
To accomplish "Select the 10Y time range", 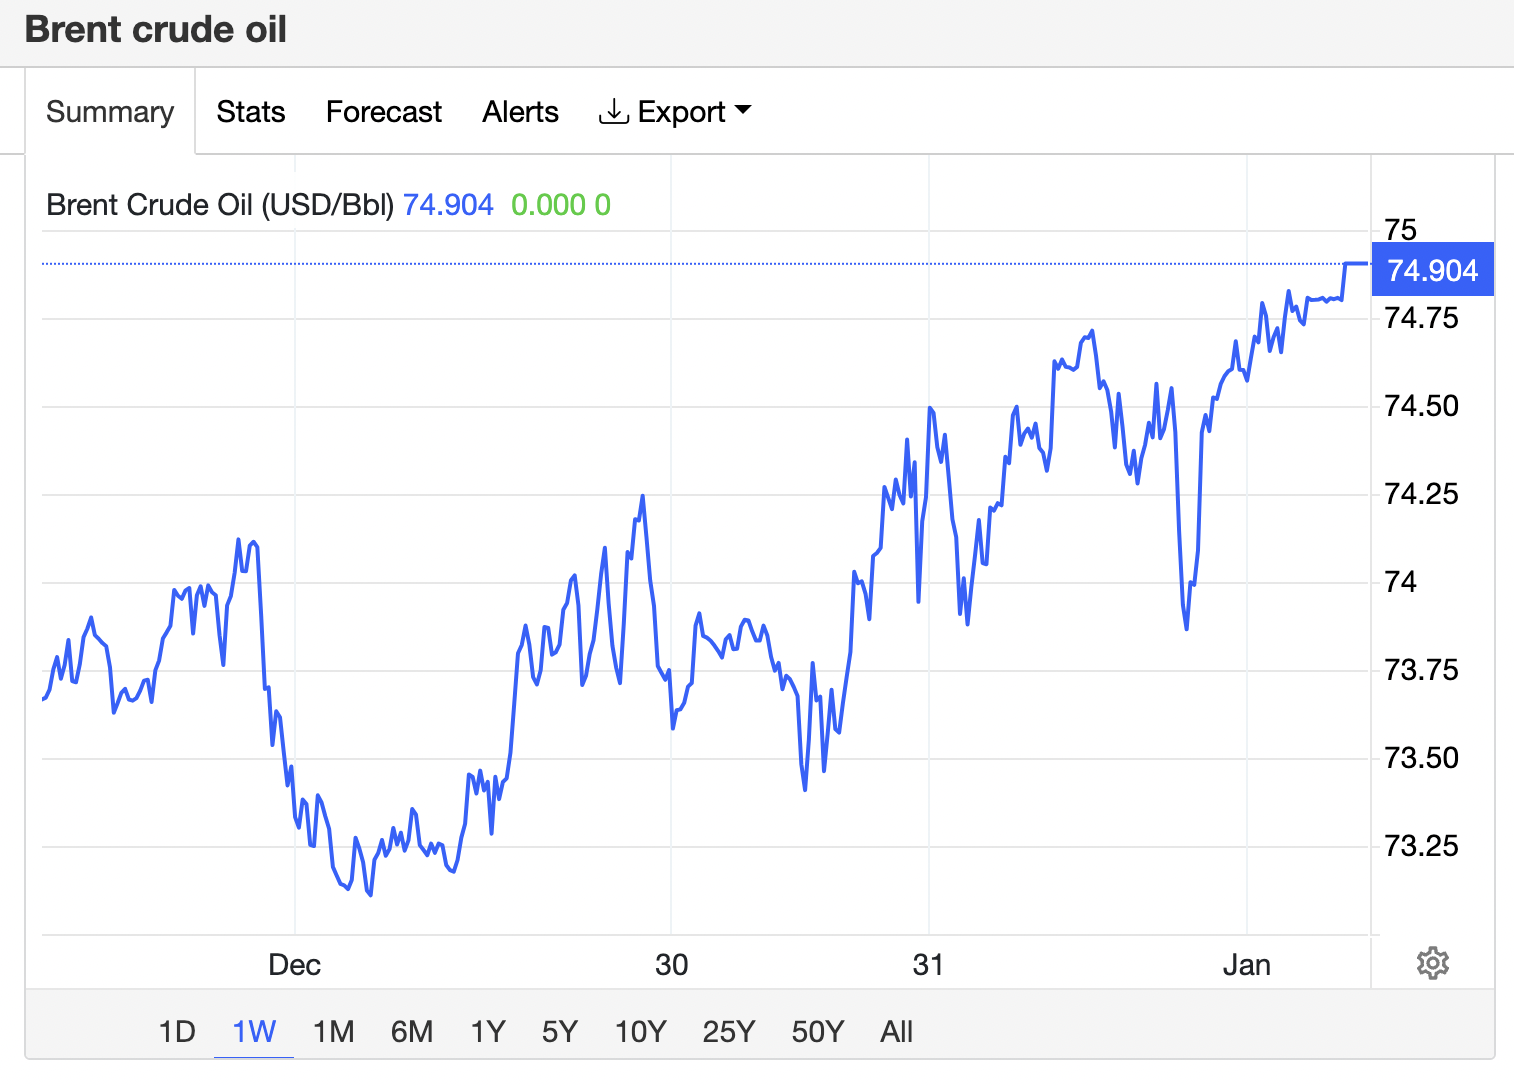I will pos(640,1031).
